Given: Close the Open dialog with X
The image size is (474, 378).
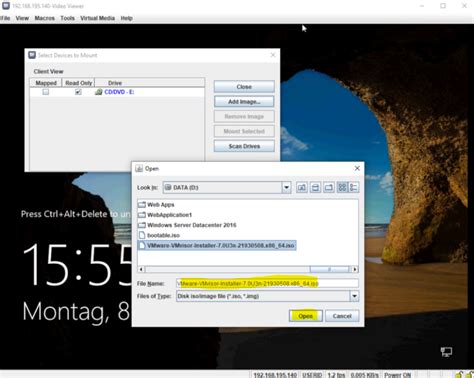Looking at the screenshot, I should coord(357,168).
